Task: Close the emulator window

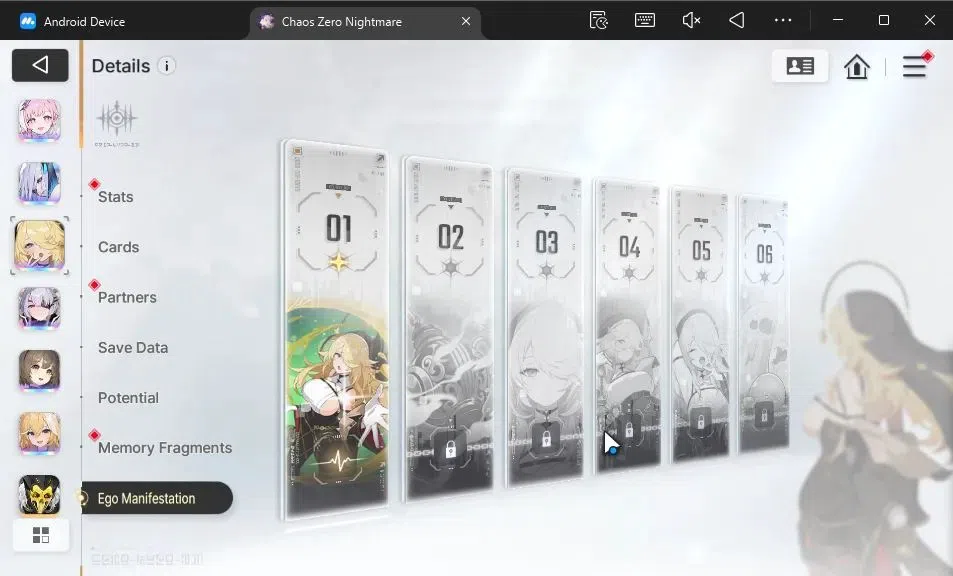Action: click(x=929, y=20)
